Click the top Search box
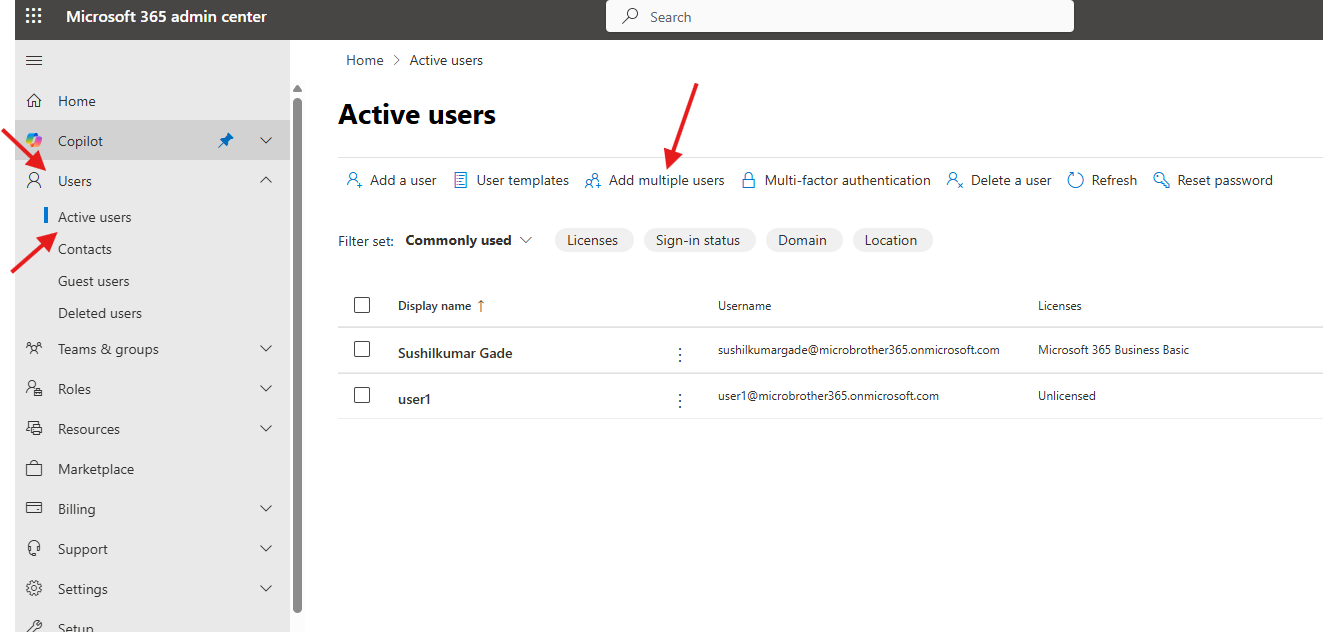Screen dimensions: 1323x632 pos(840,17)
